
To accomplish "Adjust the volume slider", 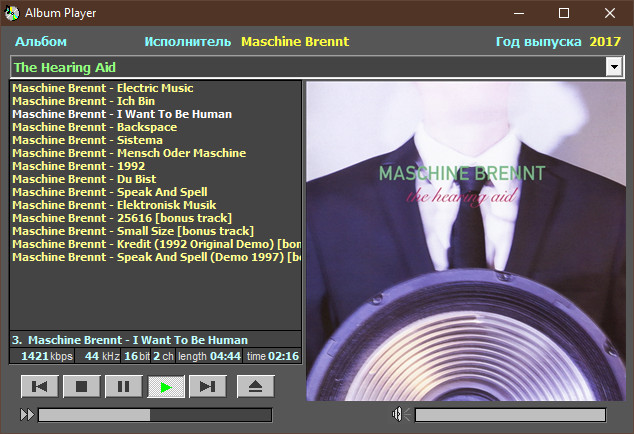I will 510,415.
